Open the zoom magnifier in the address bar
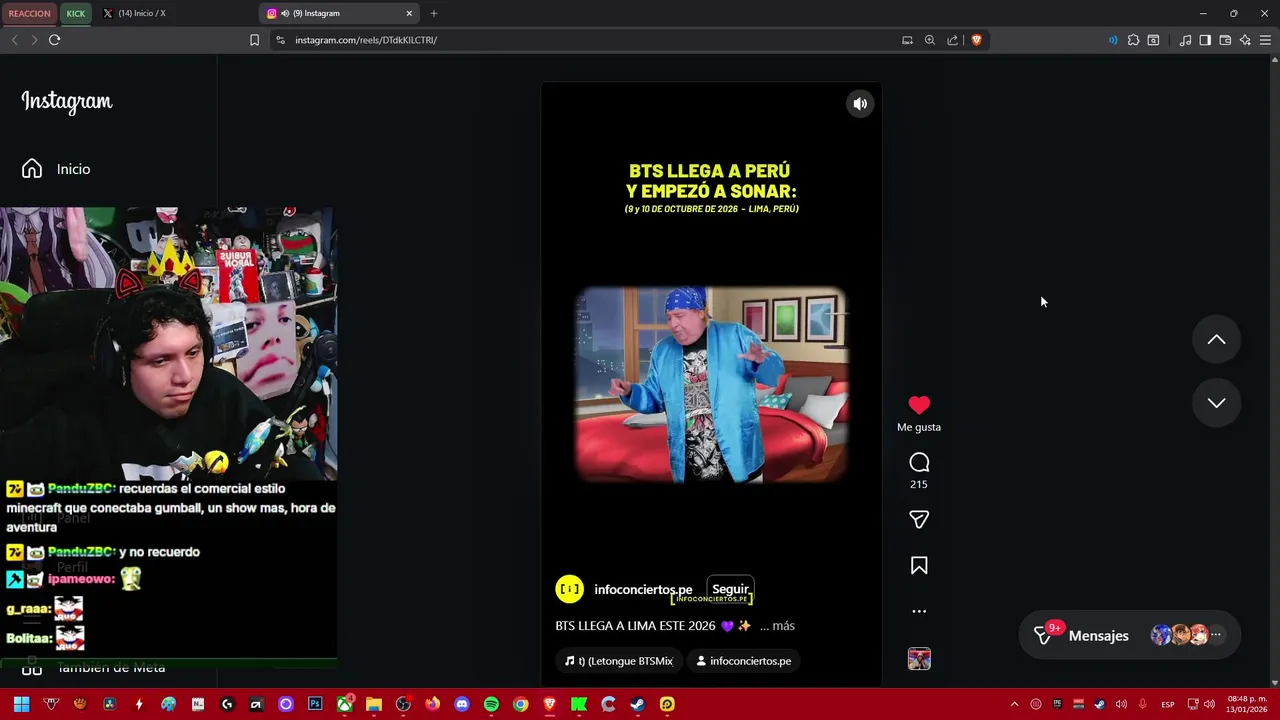 point(930,40)
